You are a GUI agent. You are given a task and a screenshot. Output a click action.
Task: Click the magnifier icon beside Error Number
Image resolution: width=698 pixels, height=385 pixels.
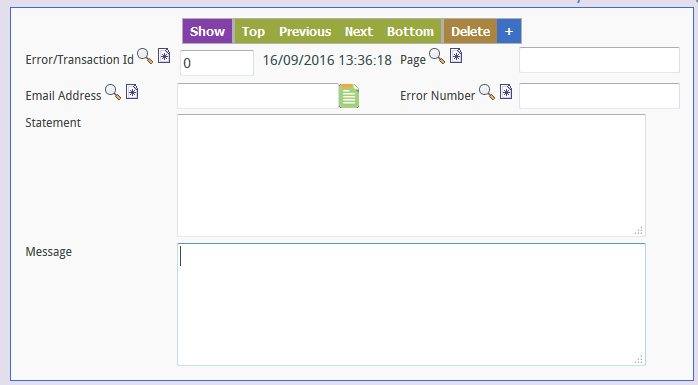[x=487, y=92]
